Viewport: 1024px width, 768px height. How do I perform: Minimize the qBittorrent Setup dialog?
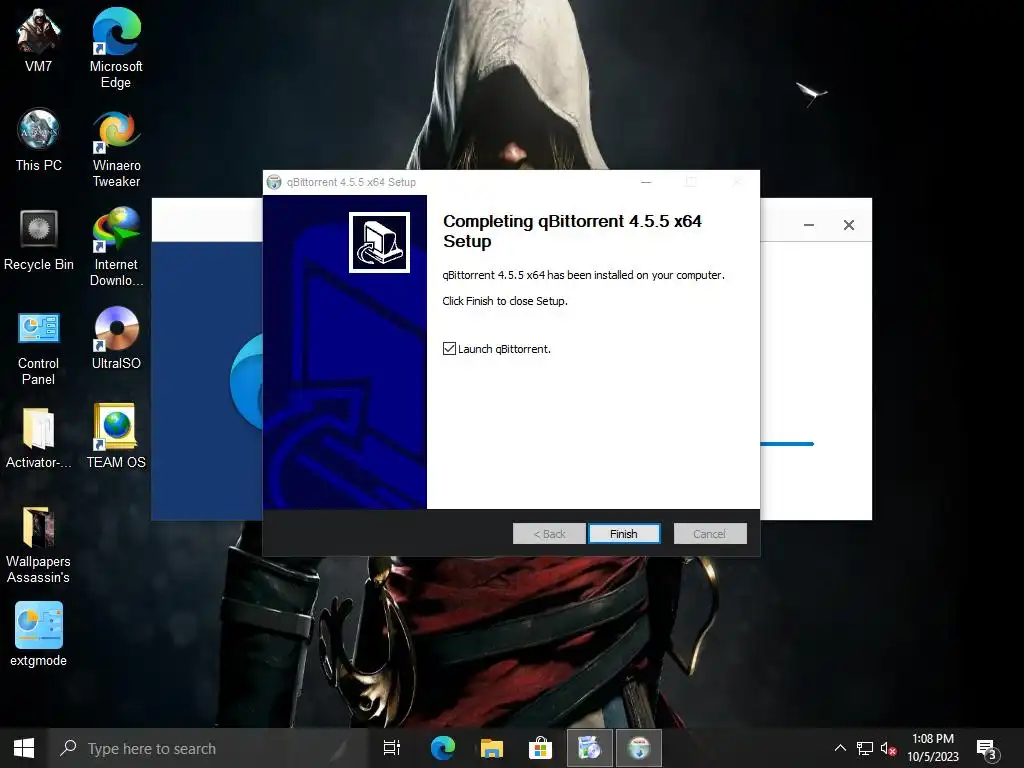point(646,182)
